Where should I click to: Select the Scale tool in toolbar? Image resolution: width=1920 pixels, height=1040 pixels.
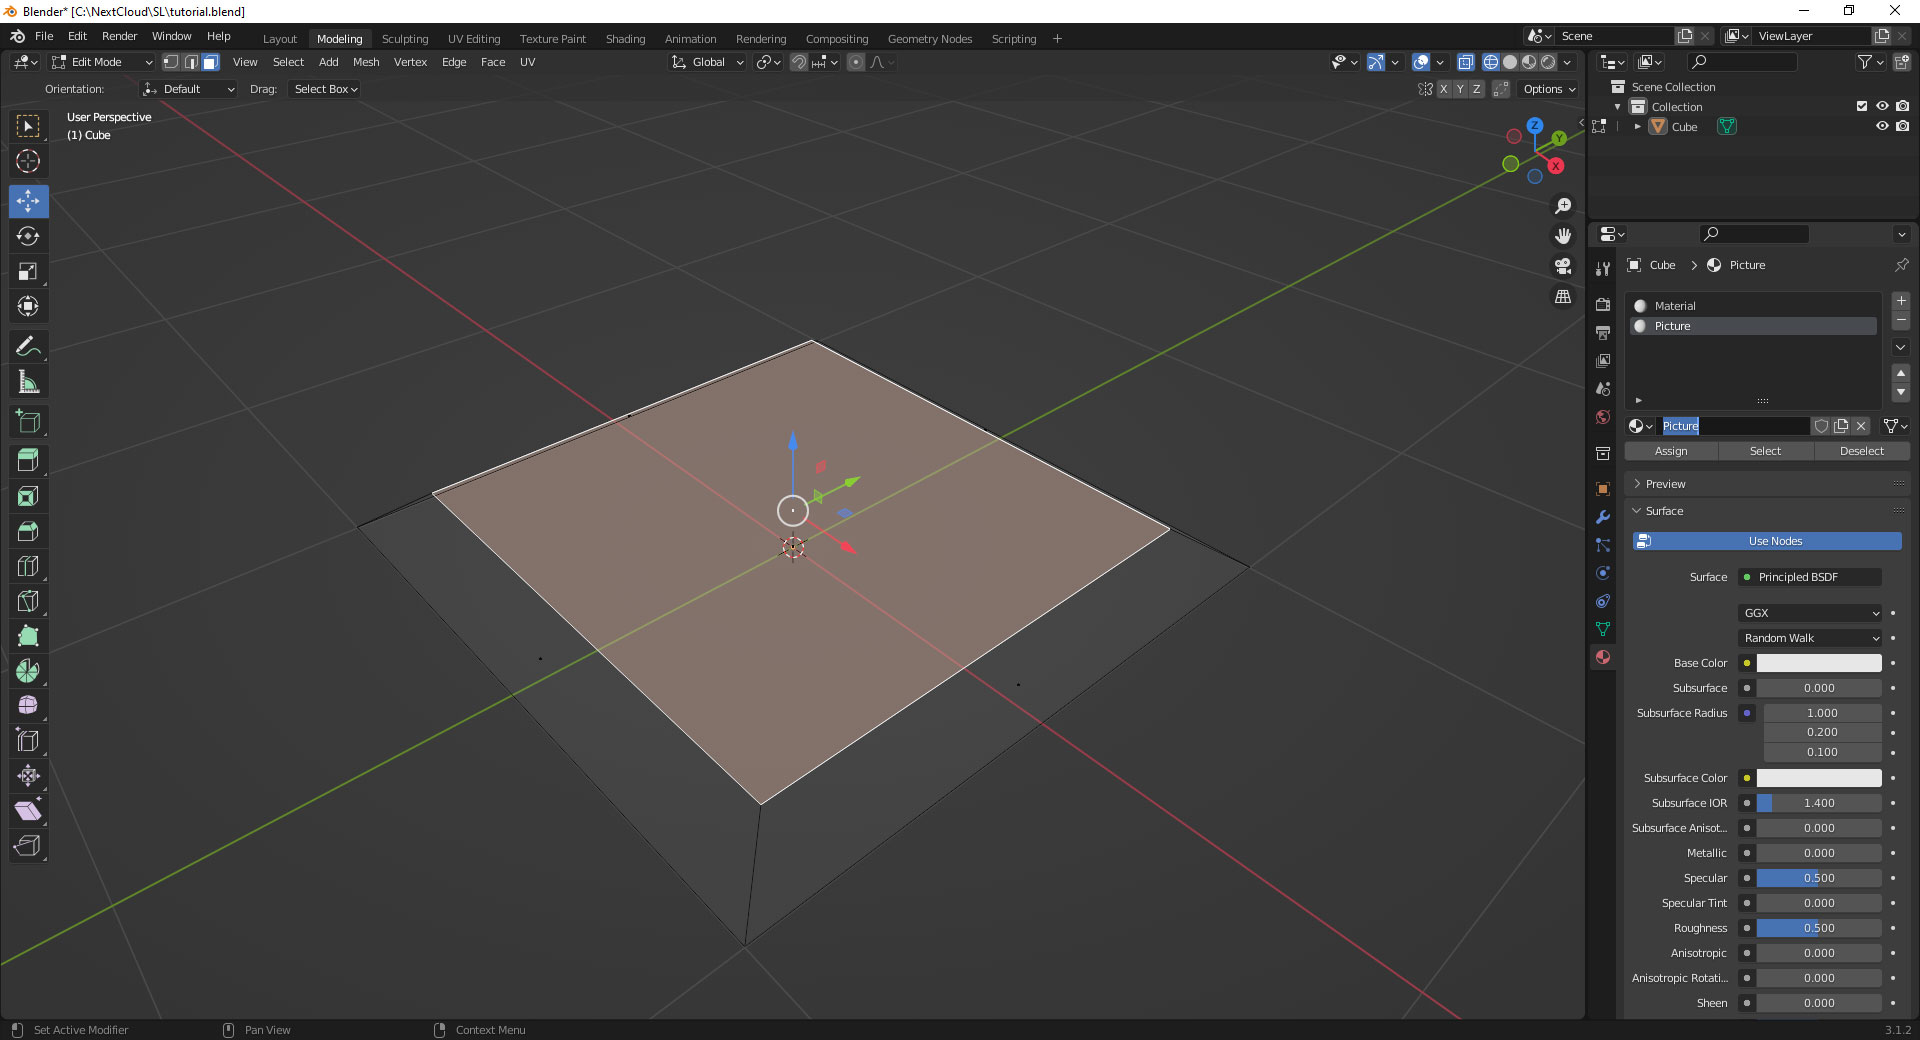pos(28,272)
